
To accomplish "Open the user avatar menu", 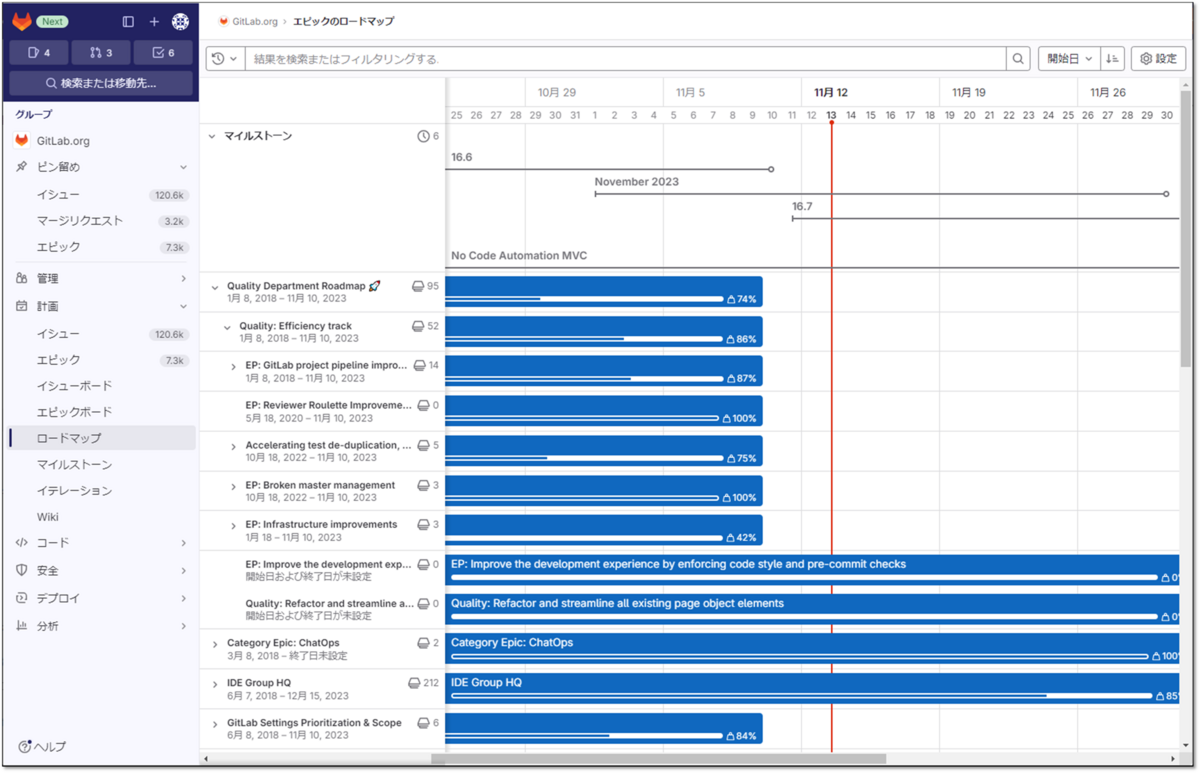I will 180,21.
